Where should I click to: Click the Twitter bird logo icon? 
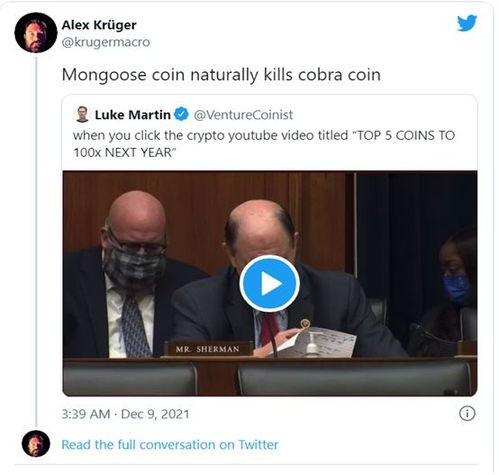pyautogui.click(x=467, y=23)
